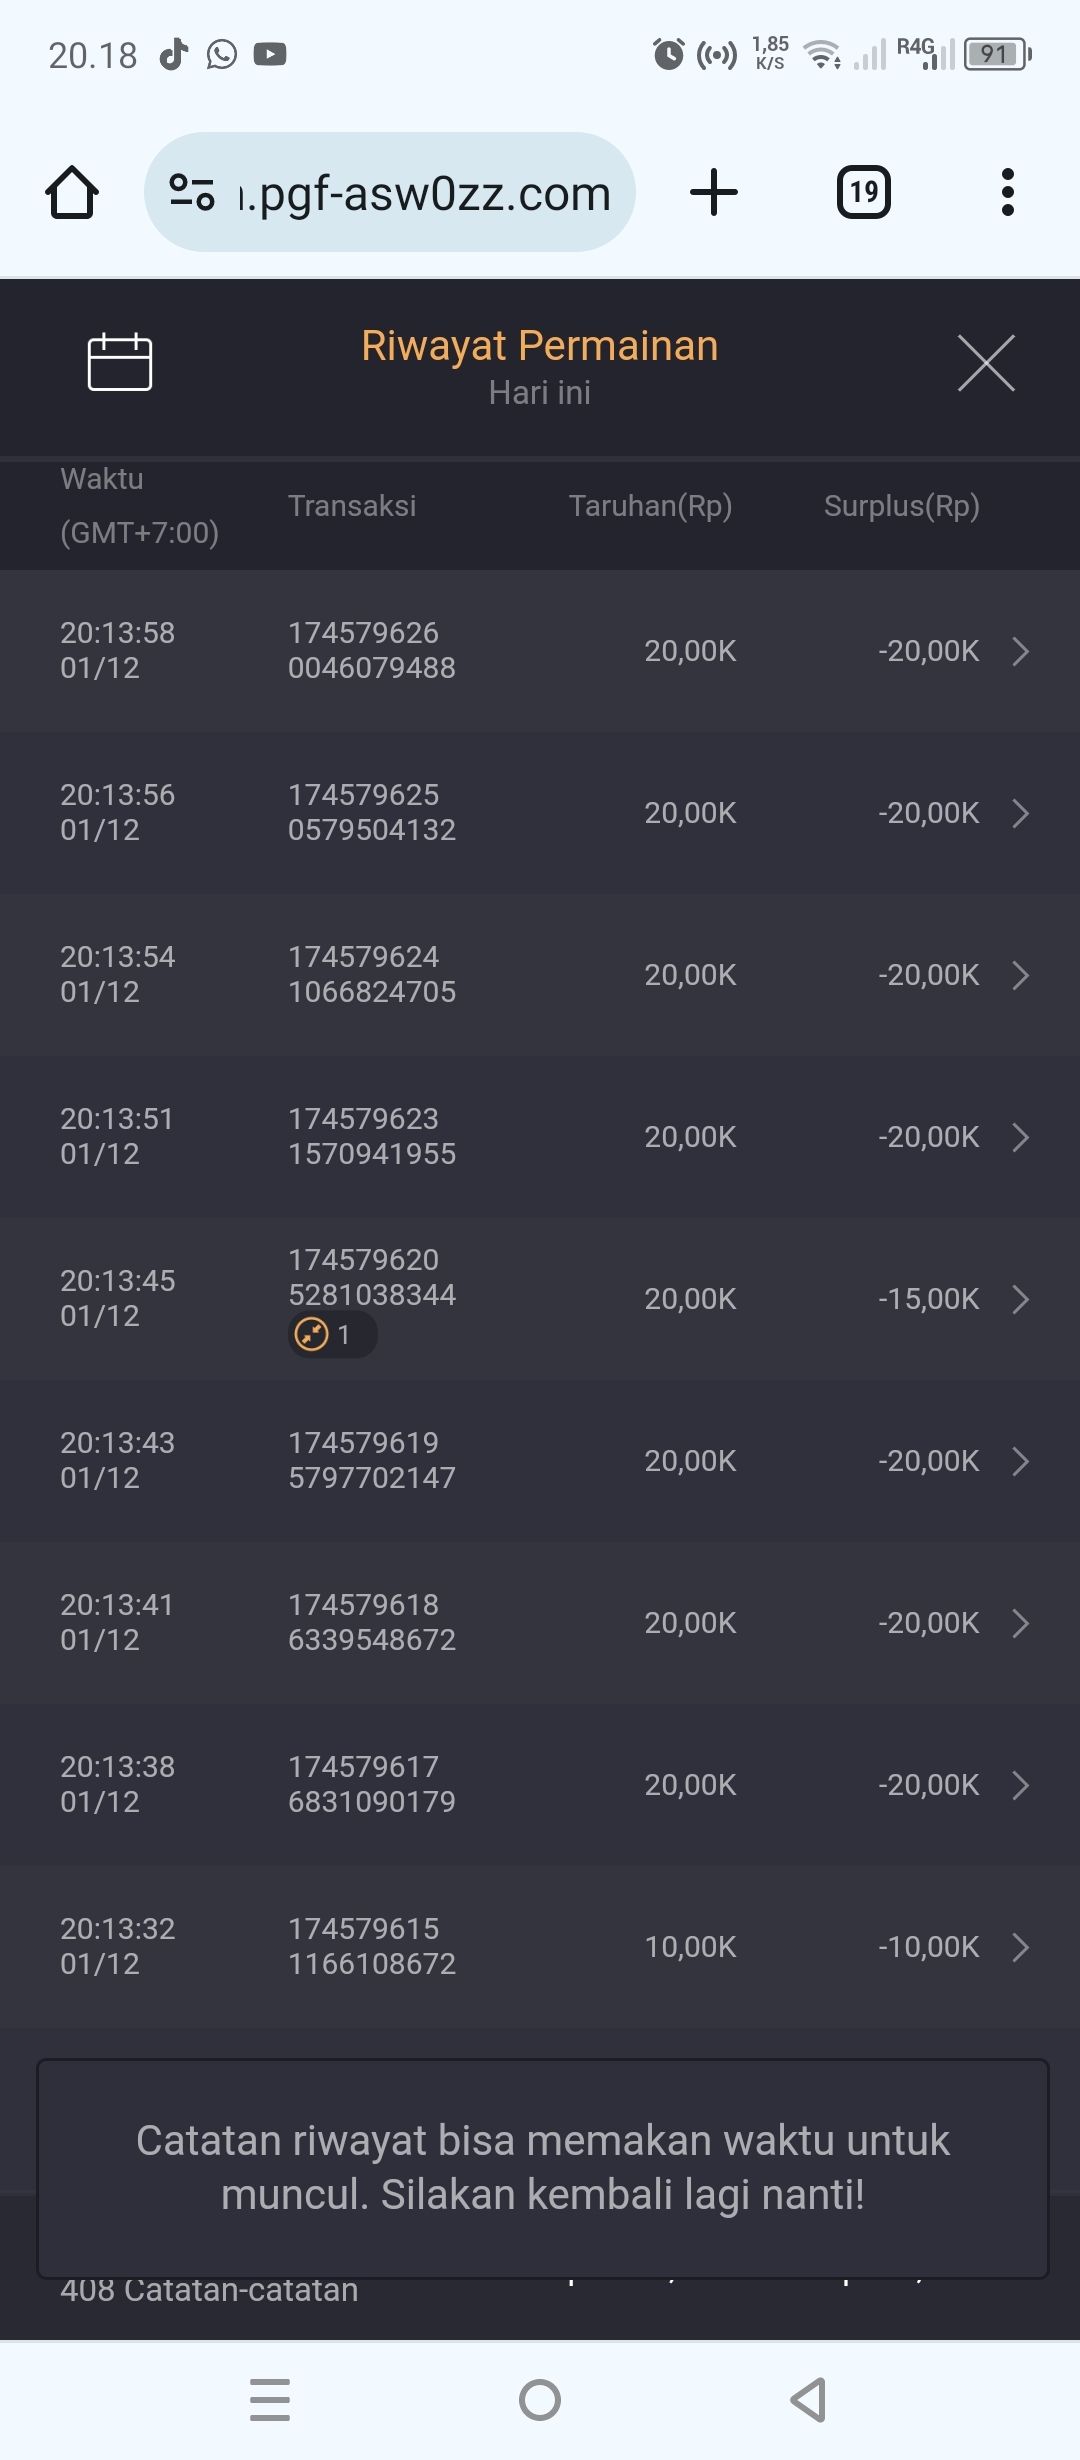Open site settings icon in address bar
1080x2460 pixels.
(192, 192)
